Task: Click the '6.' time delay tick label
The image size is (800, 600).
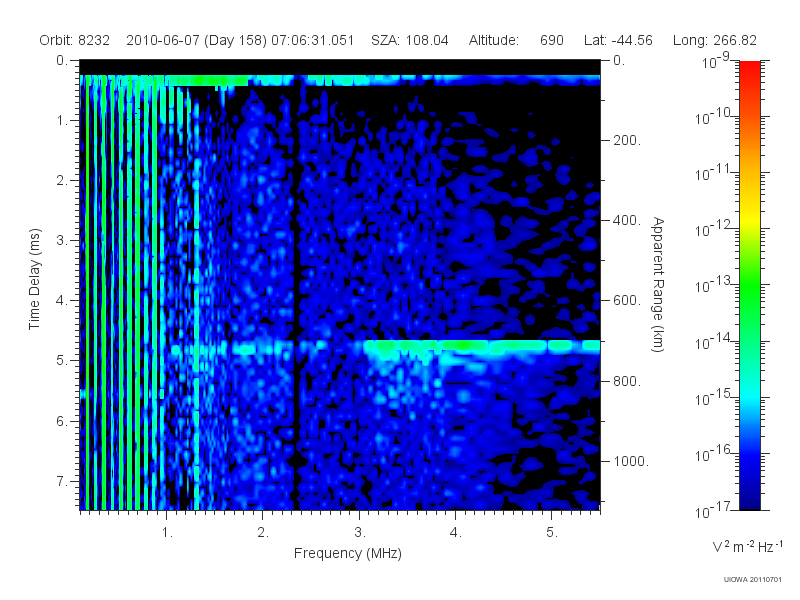Action: (x=62, y=421)
